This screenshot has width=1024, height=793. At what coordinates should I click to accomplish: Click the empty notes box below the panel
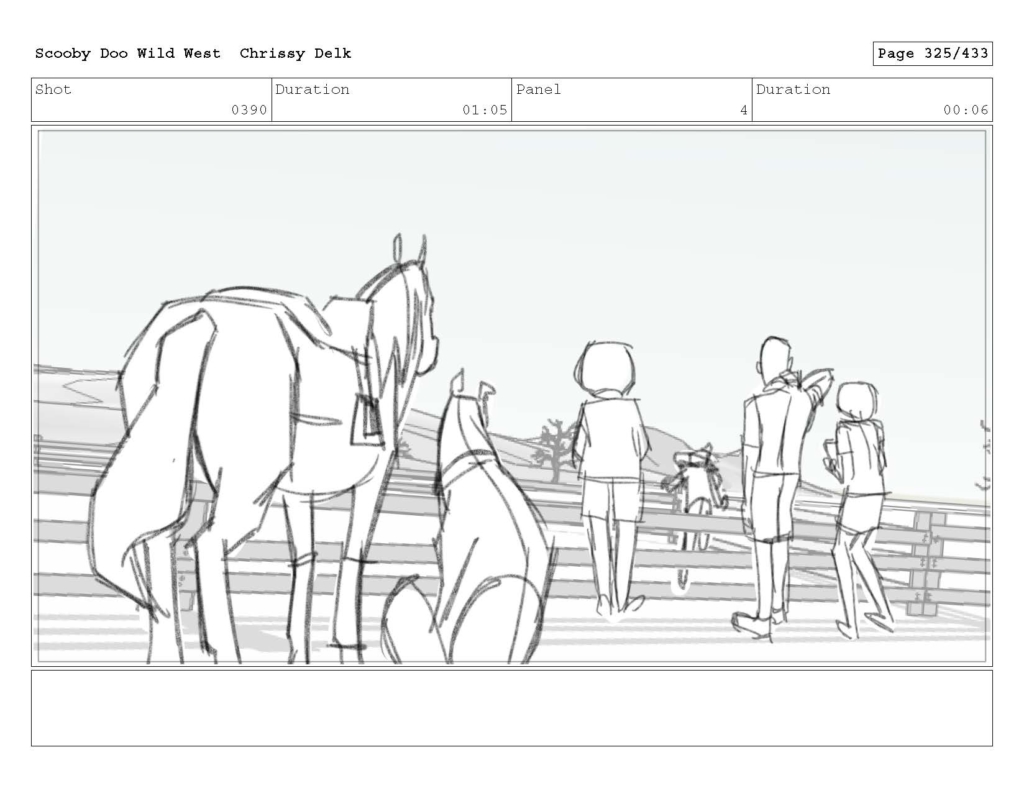point(512,708)
